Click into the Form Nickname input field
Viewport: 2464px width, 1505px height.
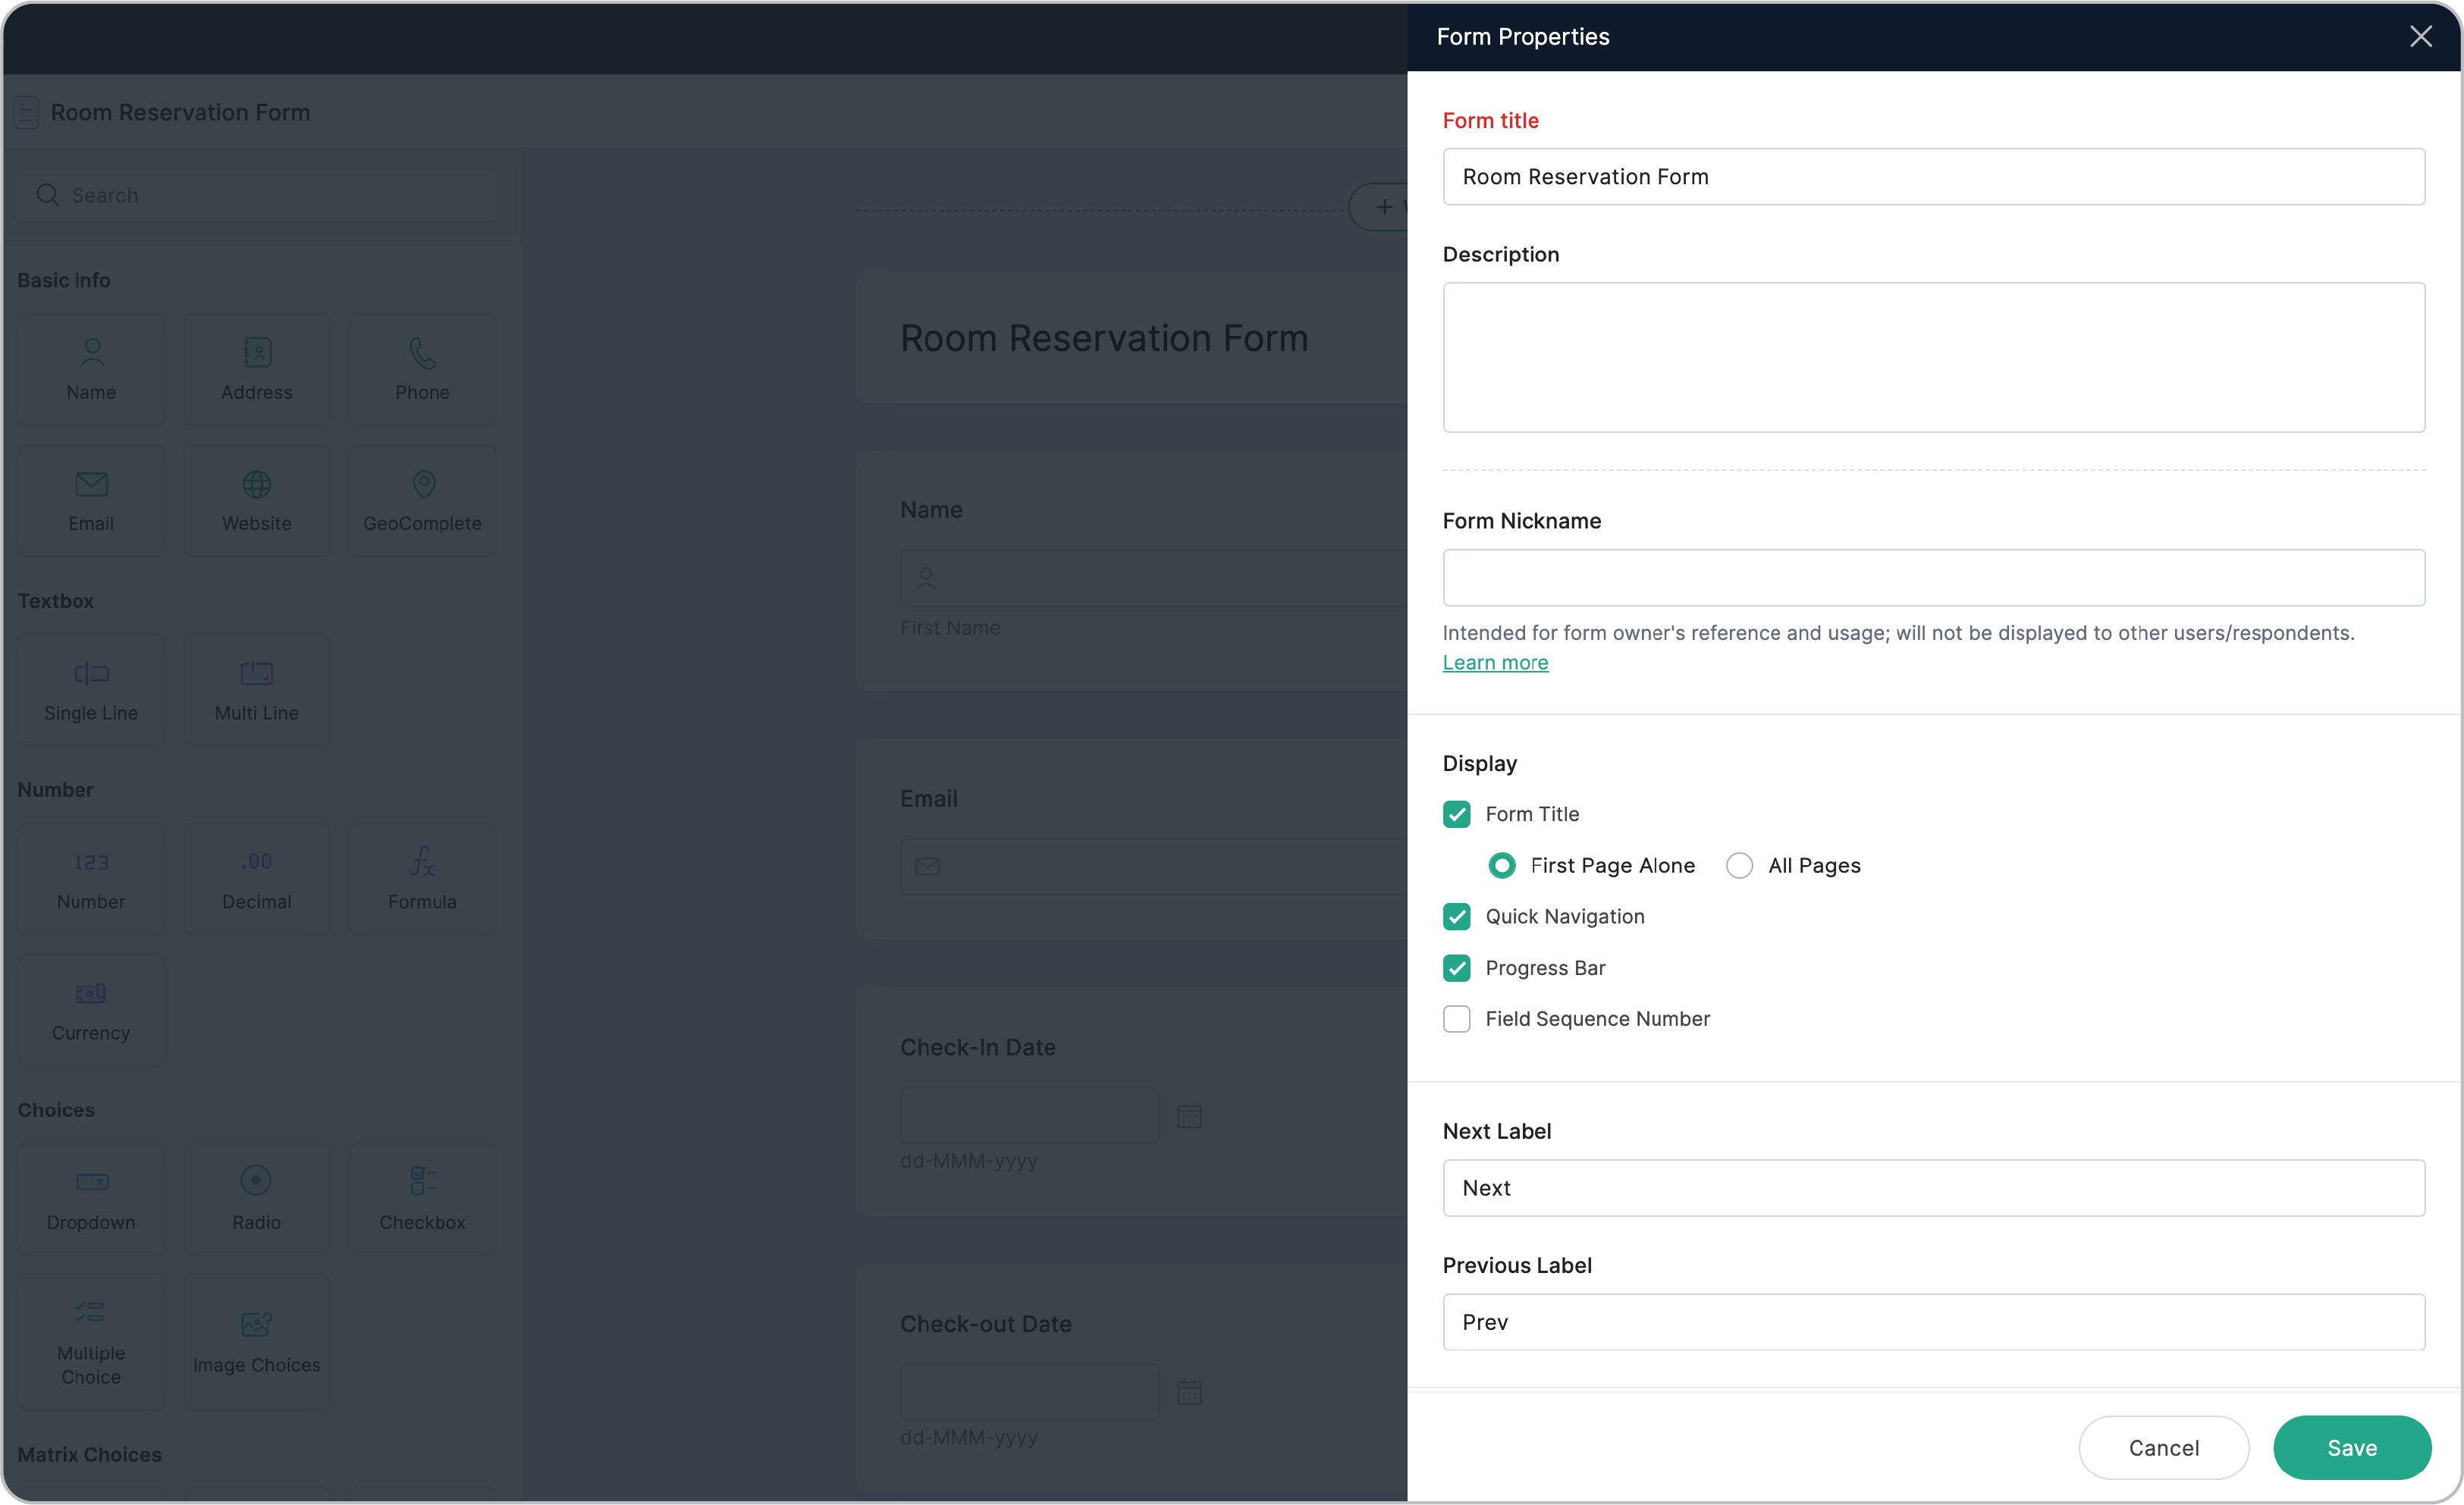pyautogui.click(x=1933, y=577)
